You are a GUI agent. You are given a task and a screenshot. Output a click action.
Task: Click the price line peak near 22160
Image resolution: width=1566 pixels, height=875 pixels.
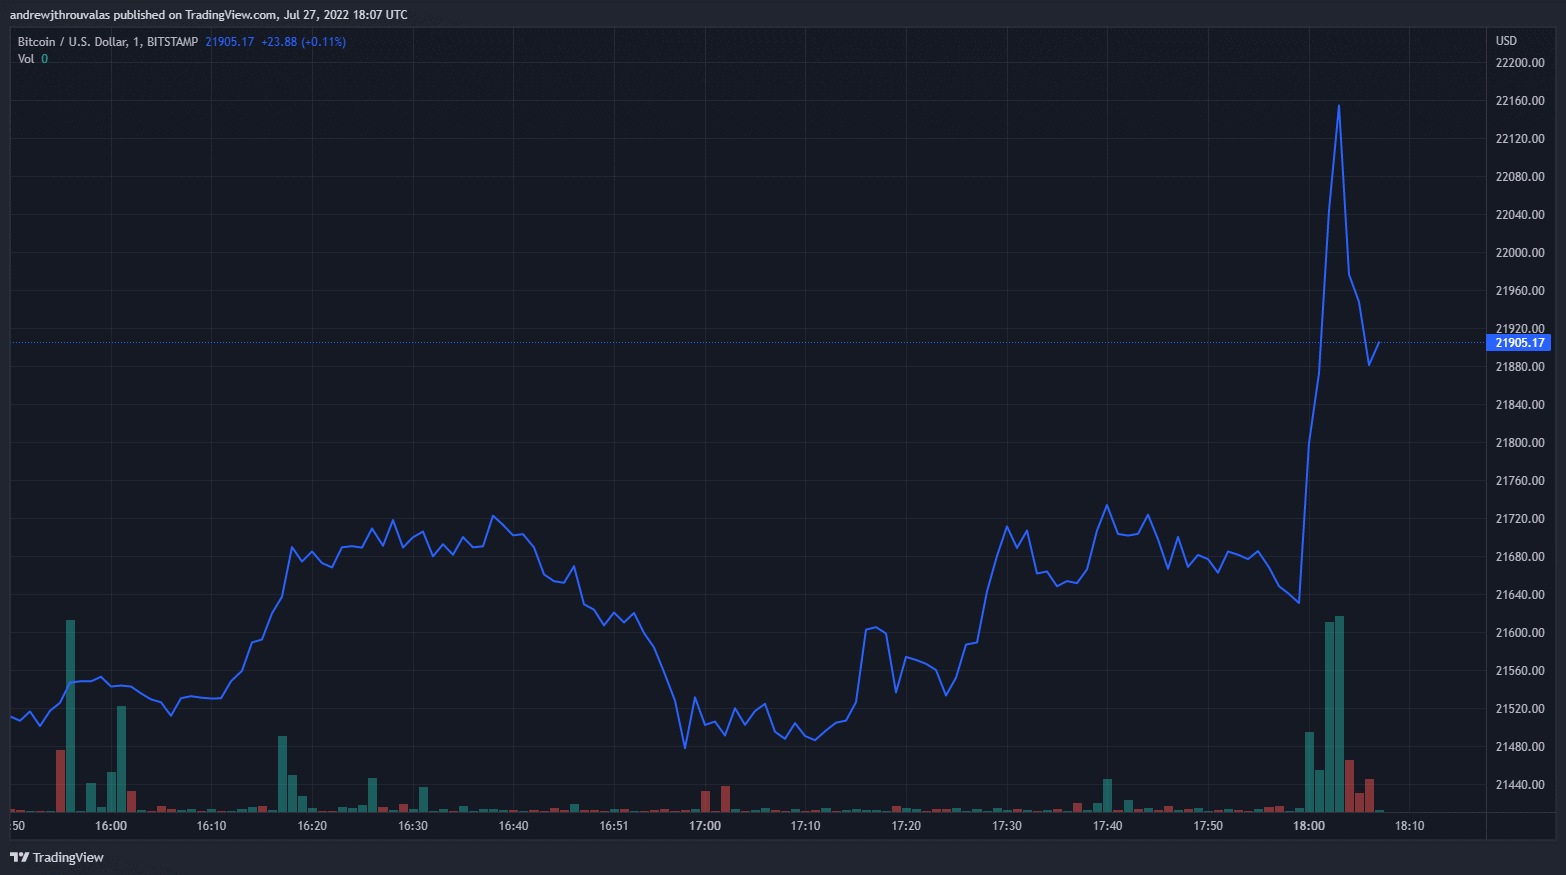1338,106
